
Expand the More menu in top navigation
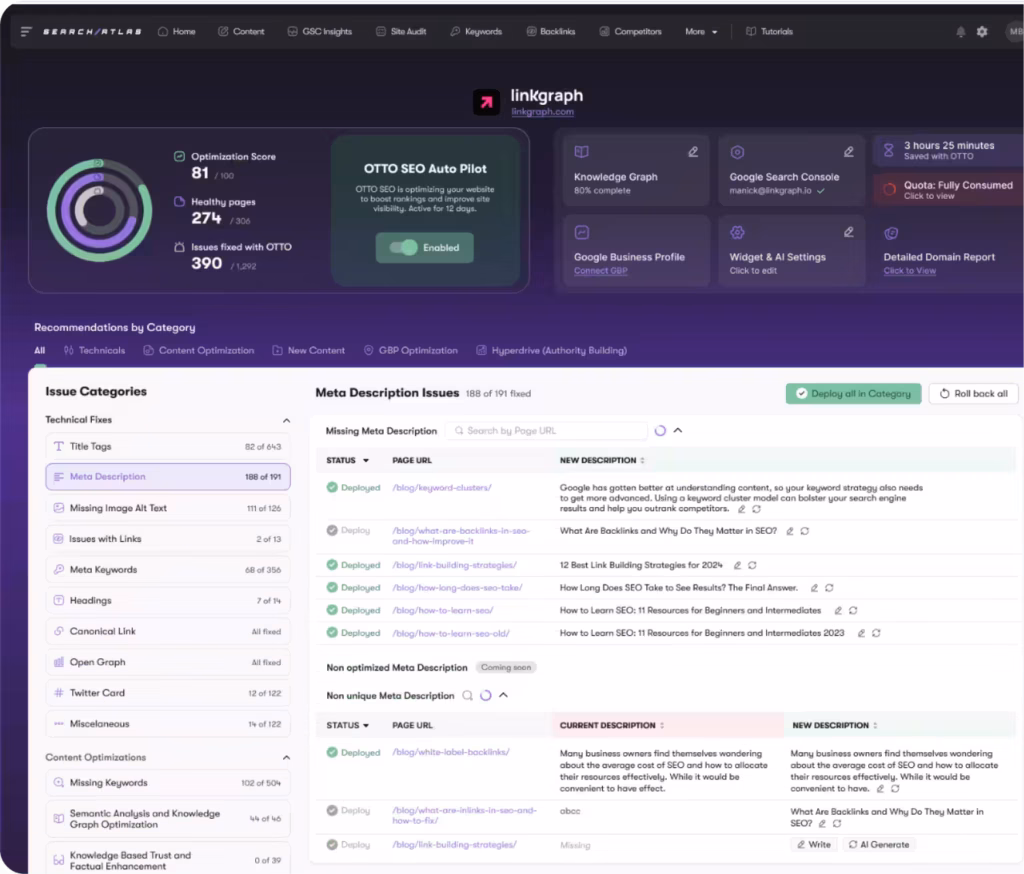pos(700,31)
